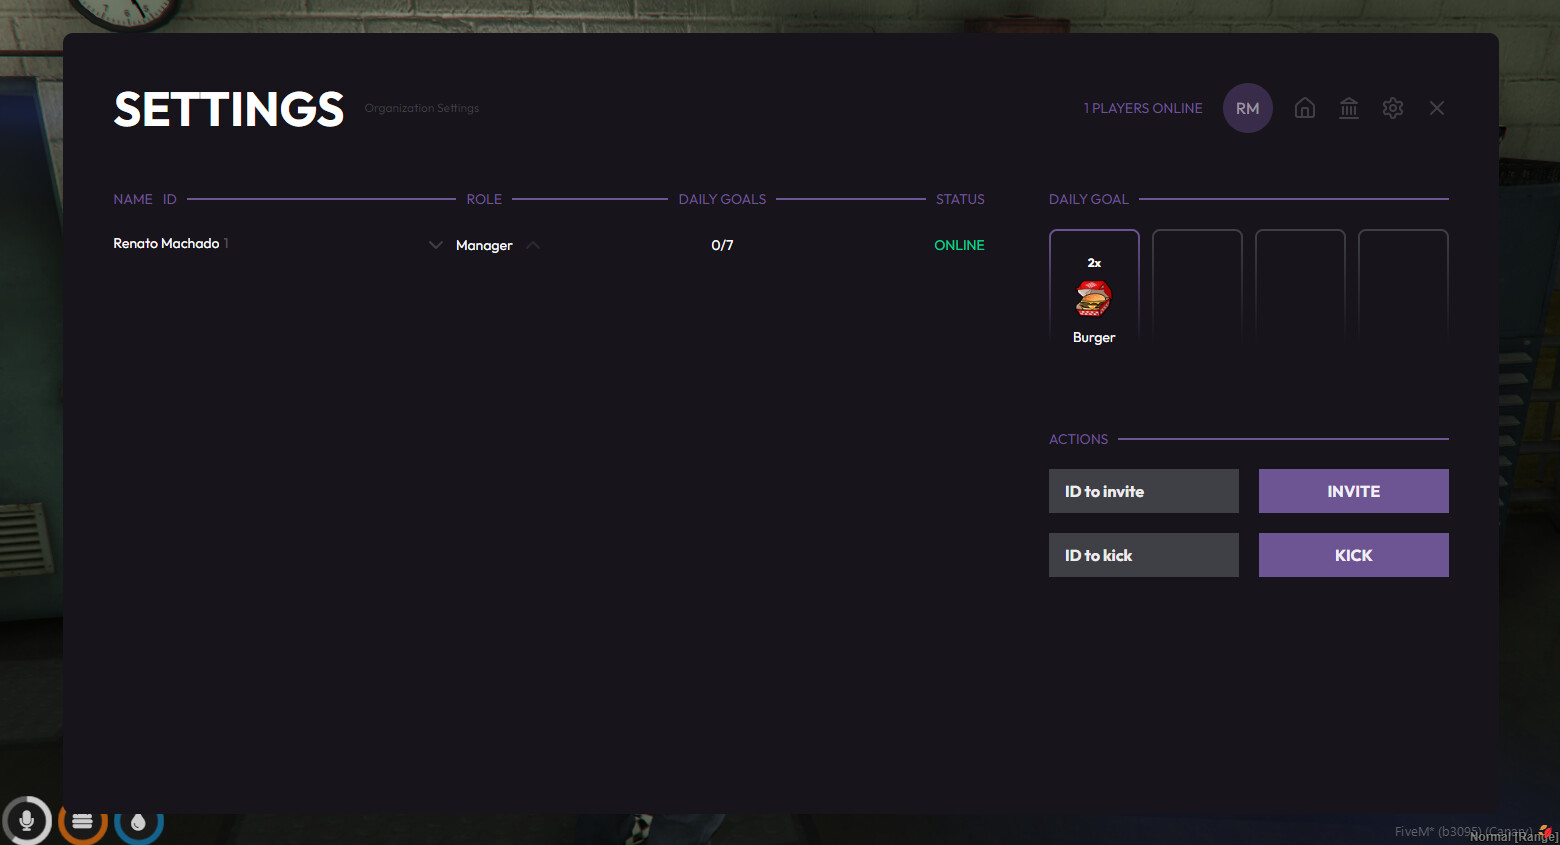Click the RM profile avatar
Viewport: 1560px width, 845px height.
coord(1248,108)
